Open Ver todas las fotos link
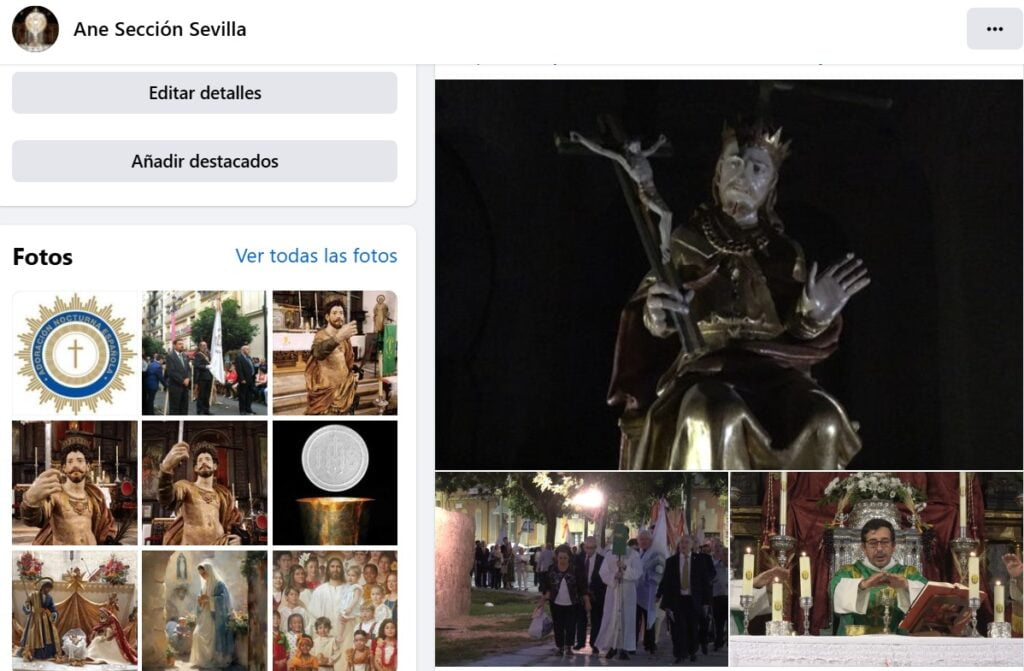Screen dimensions: 1024x671 point(316,256)
